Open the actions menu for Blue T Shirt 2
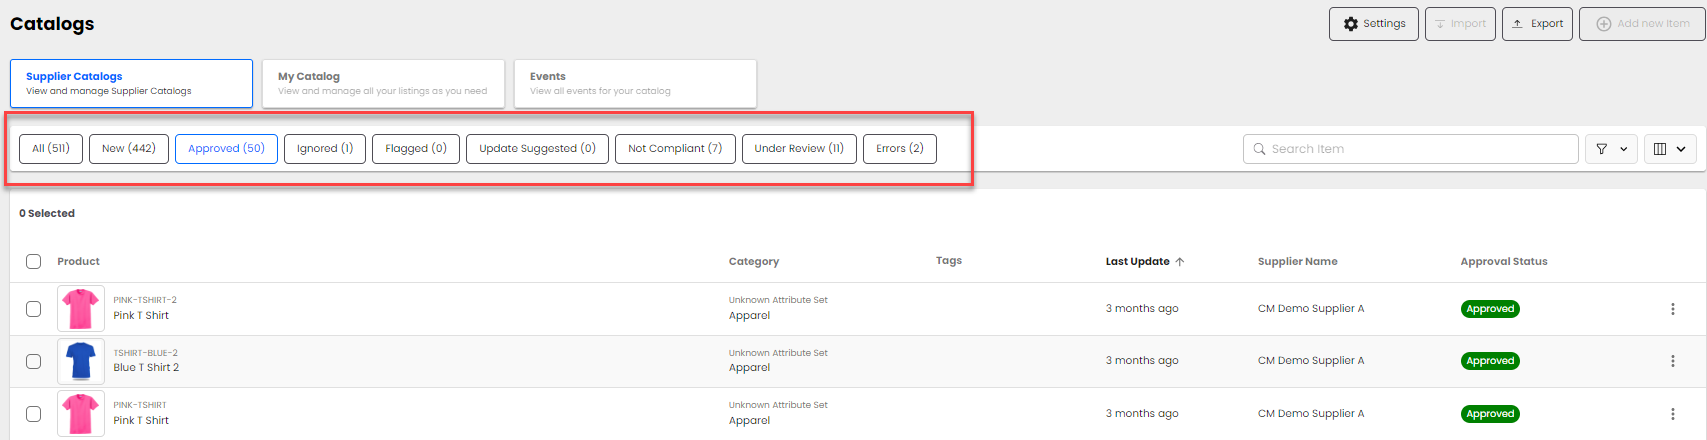This screenshot has width=1707, height=440. [1672, 361]
